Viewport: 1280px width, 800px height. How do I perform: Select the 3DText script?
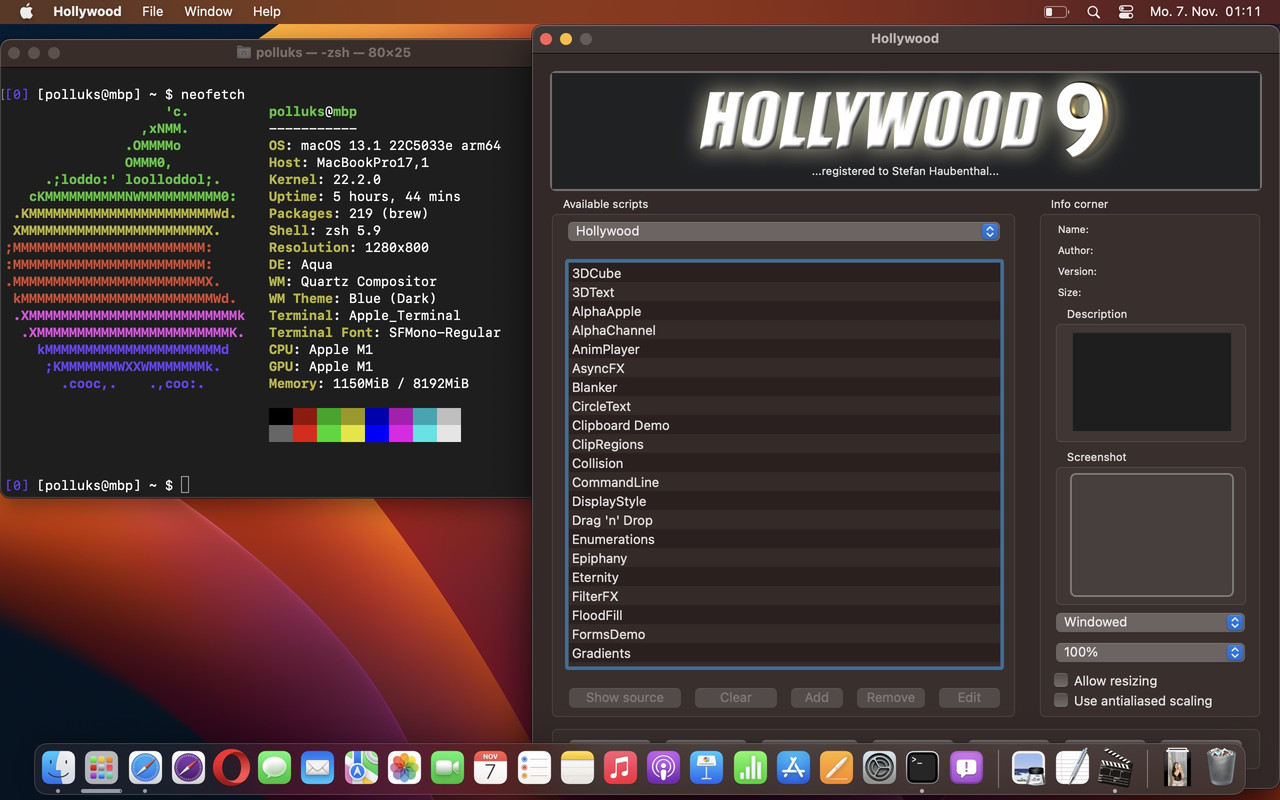tap(784, 292)
